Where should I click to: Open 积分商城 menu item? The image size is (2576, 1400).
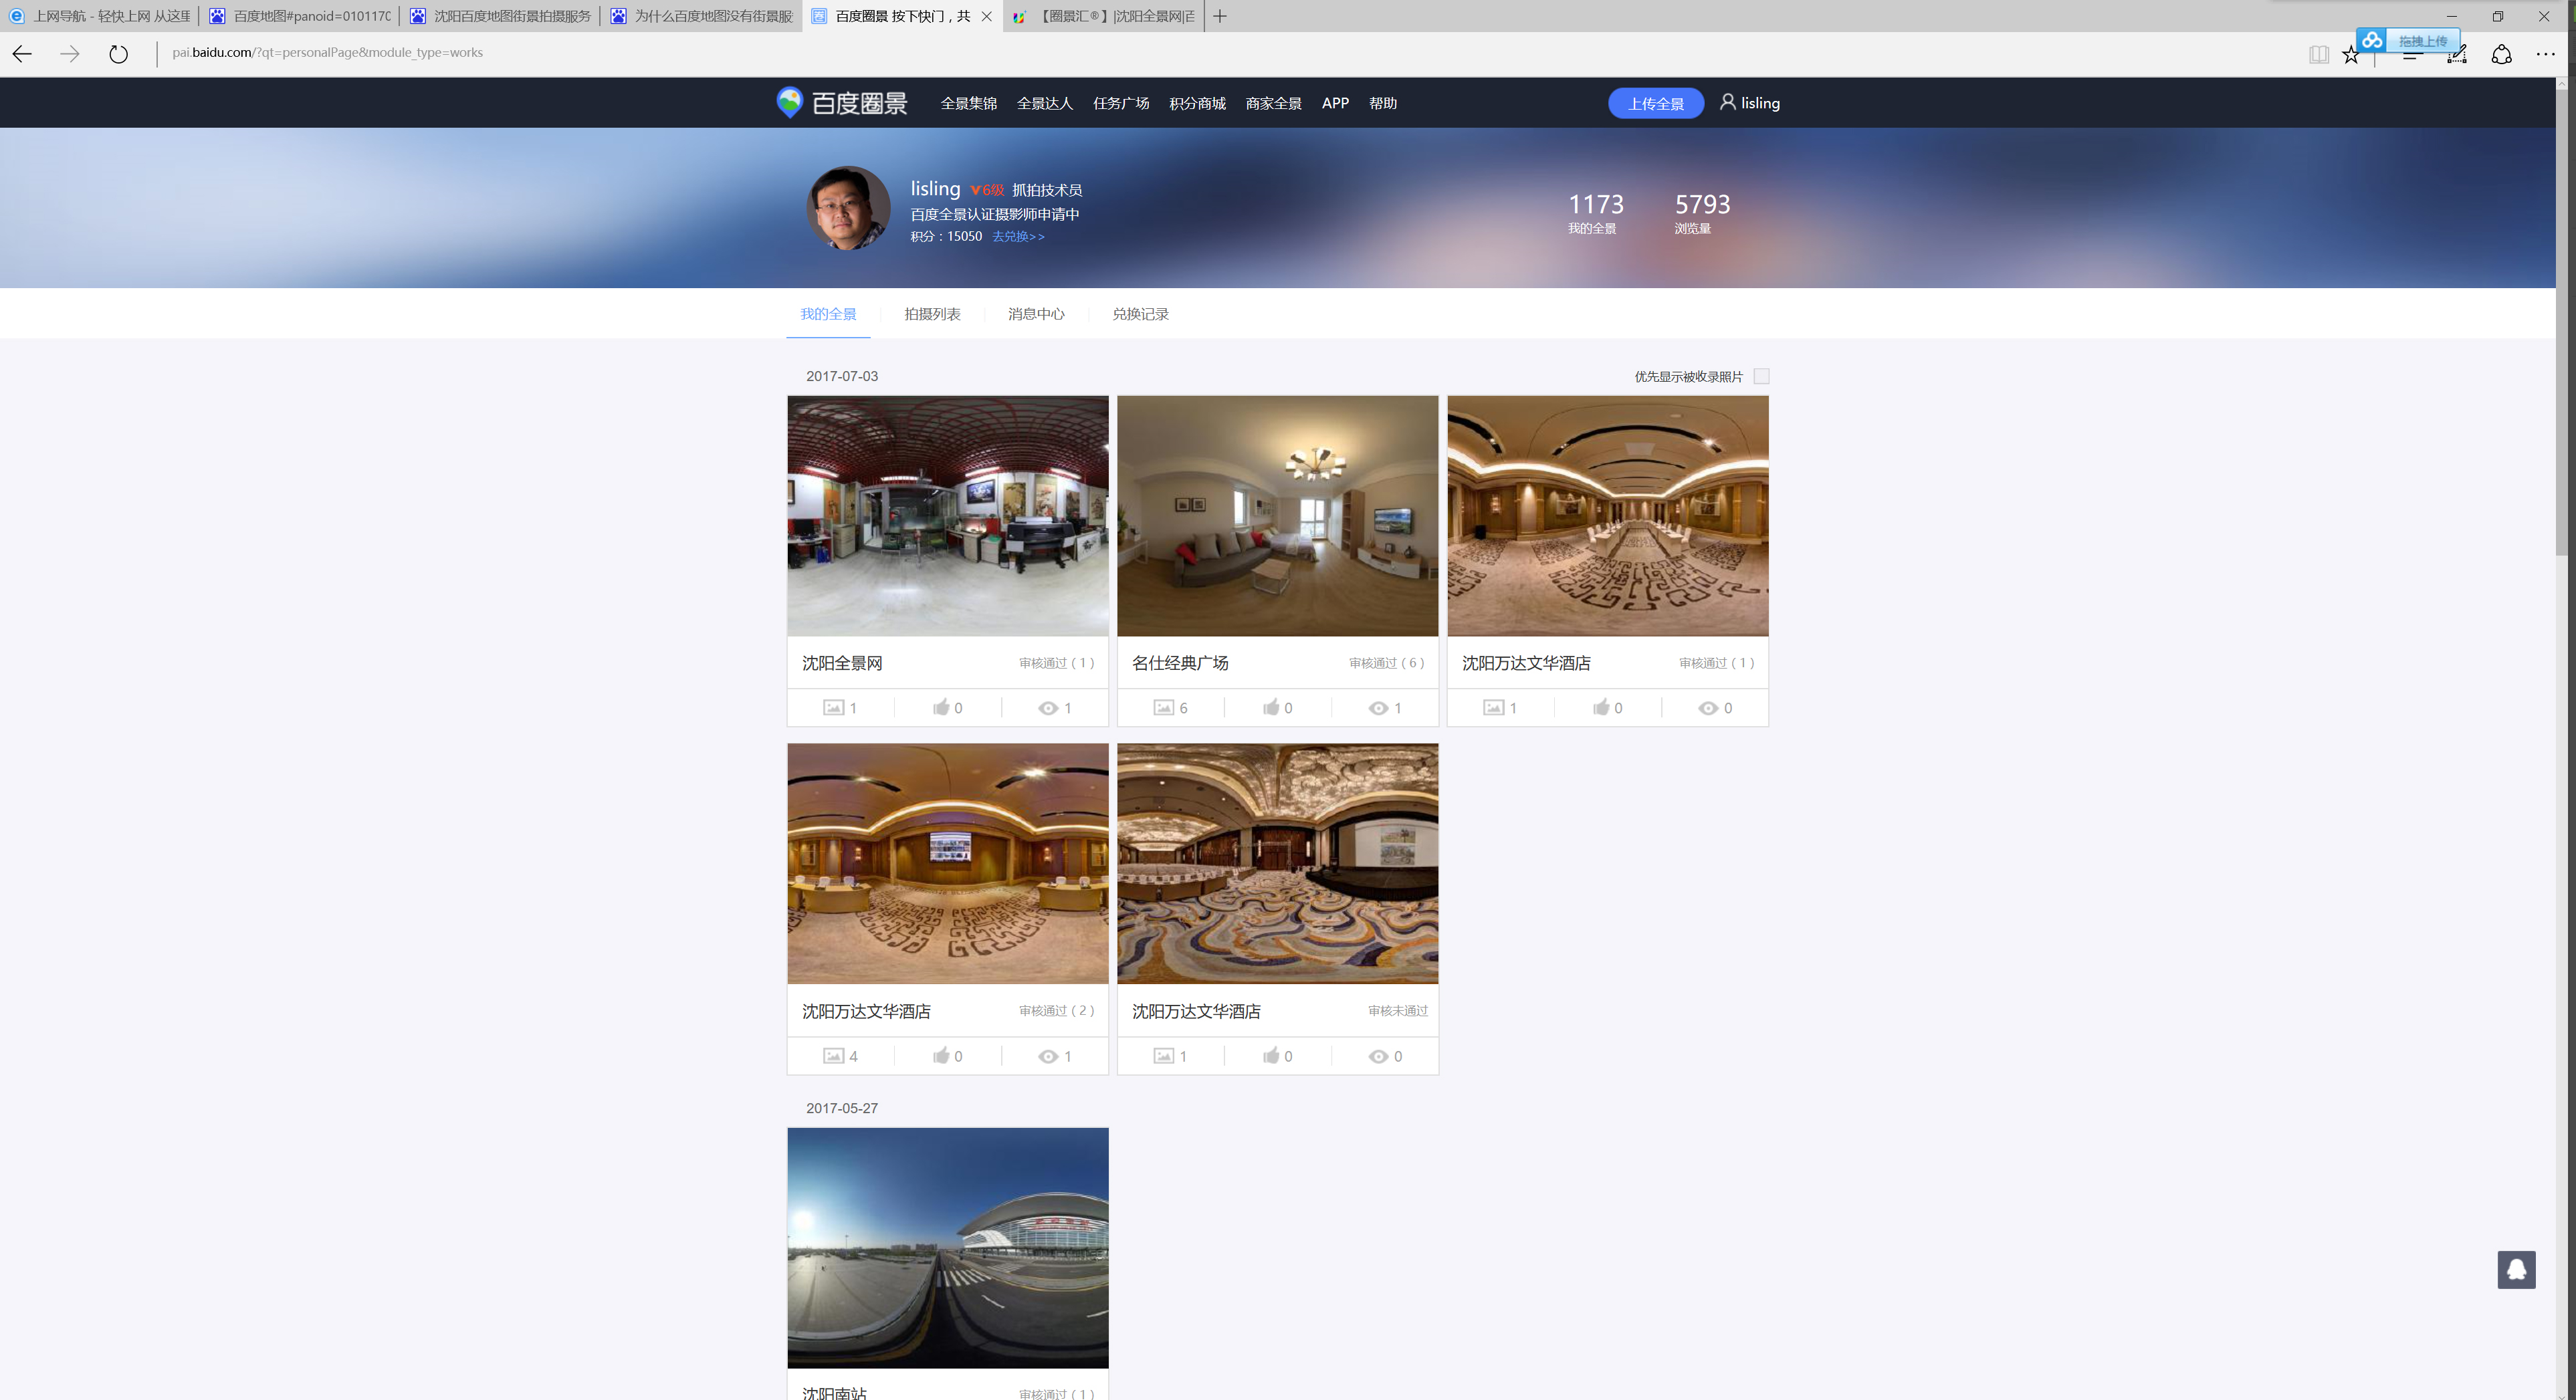coord(1197,103)
